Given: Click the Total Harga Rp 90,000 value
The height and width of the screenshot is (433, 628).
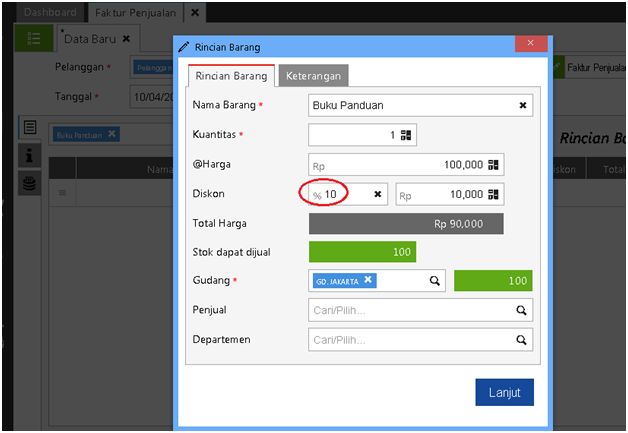Looking at the screenshot, I should tap(406, 224).
